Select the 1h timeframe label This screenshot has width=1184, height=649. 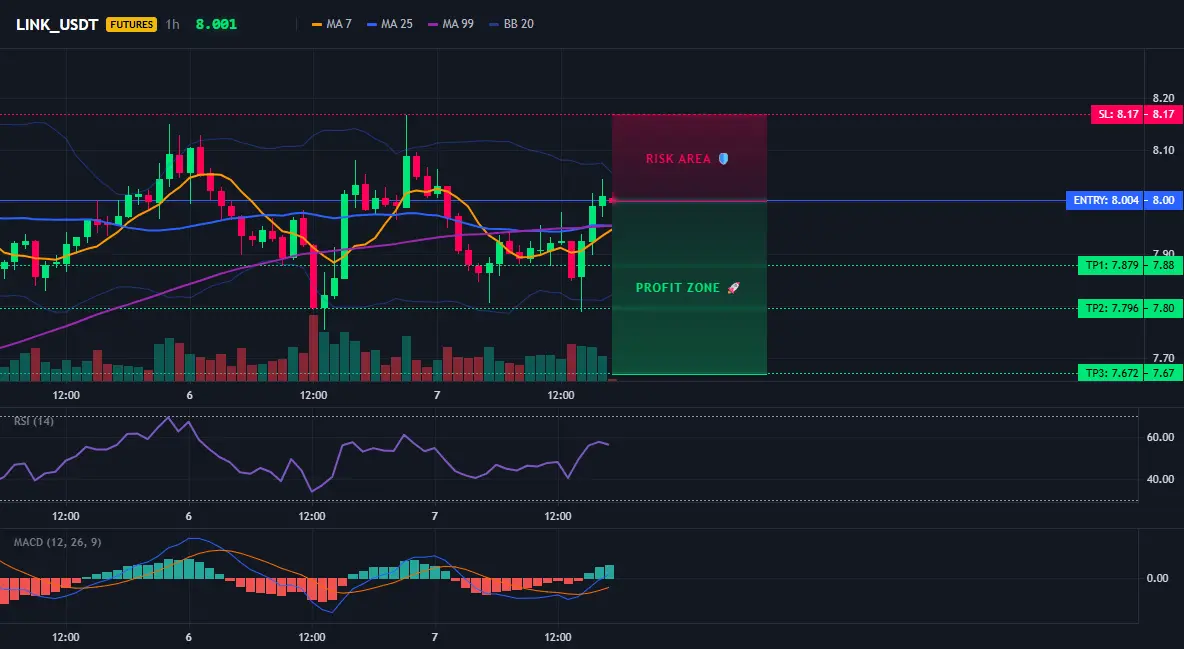point(173,24)
